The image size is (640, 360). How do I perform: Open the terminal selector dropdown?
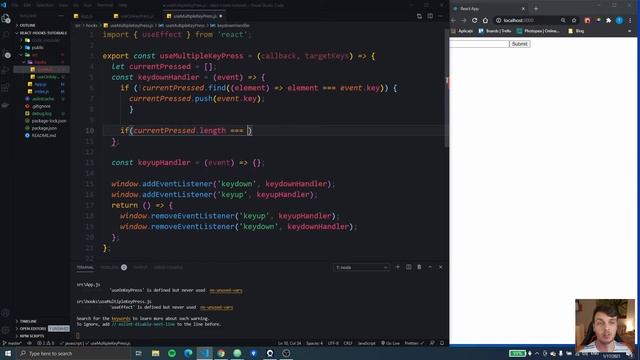click(x=361, y=267)
